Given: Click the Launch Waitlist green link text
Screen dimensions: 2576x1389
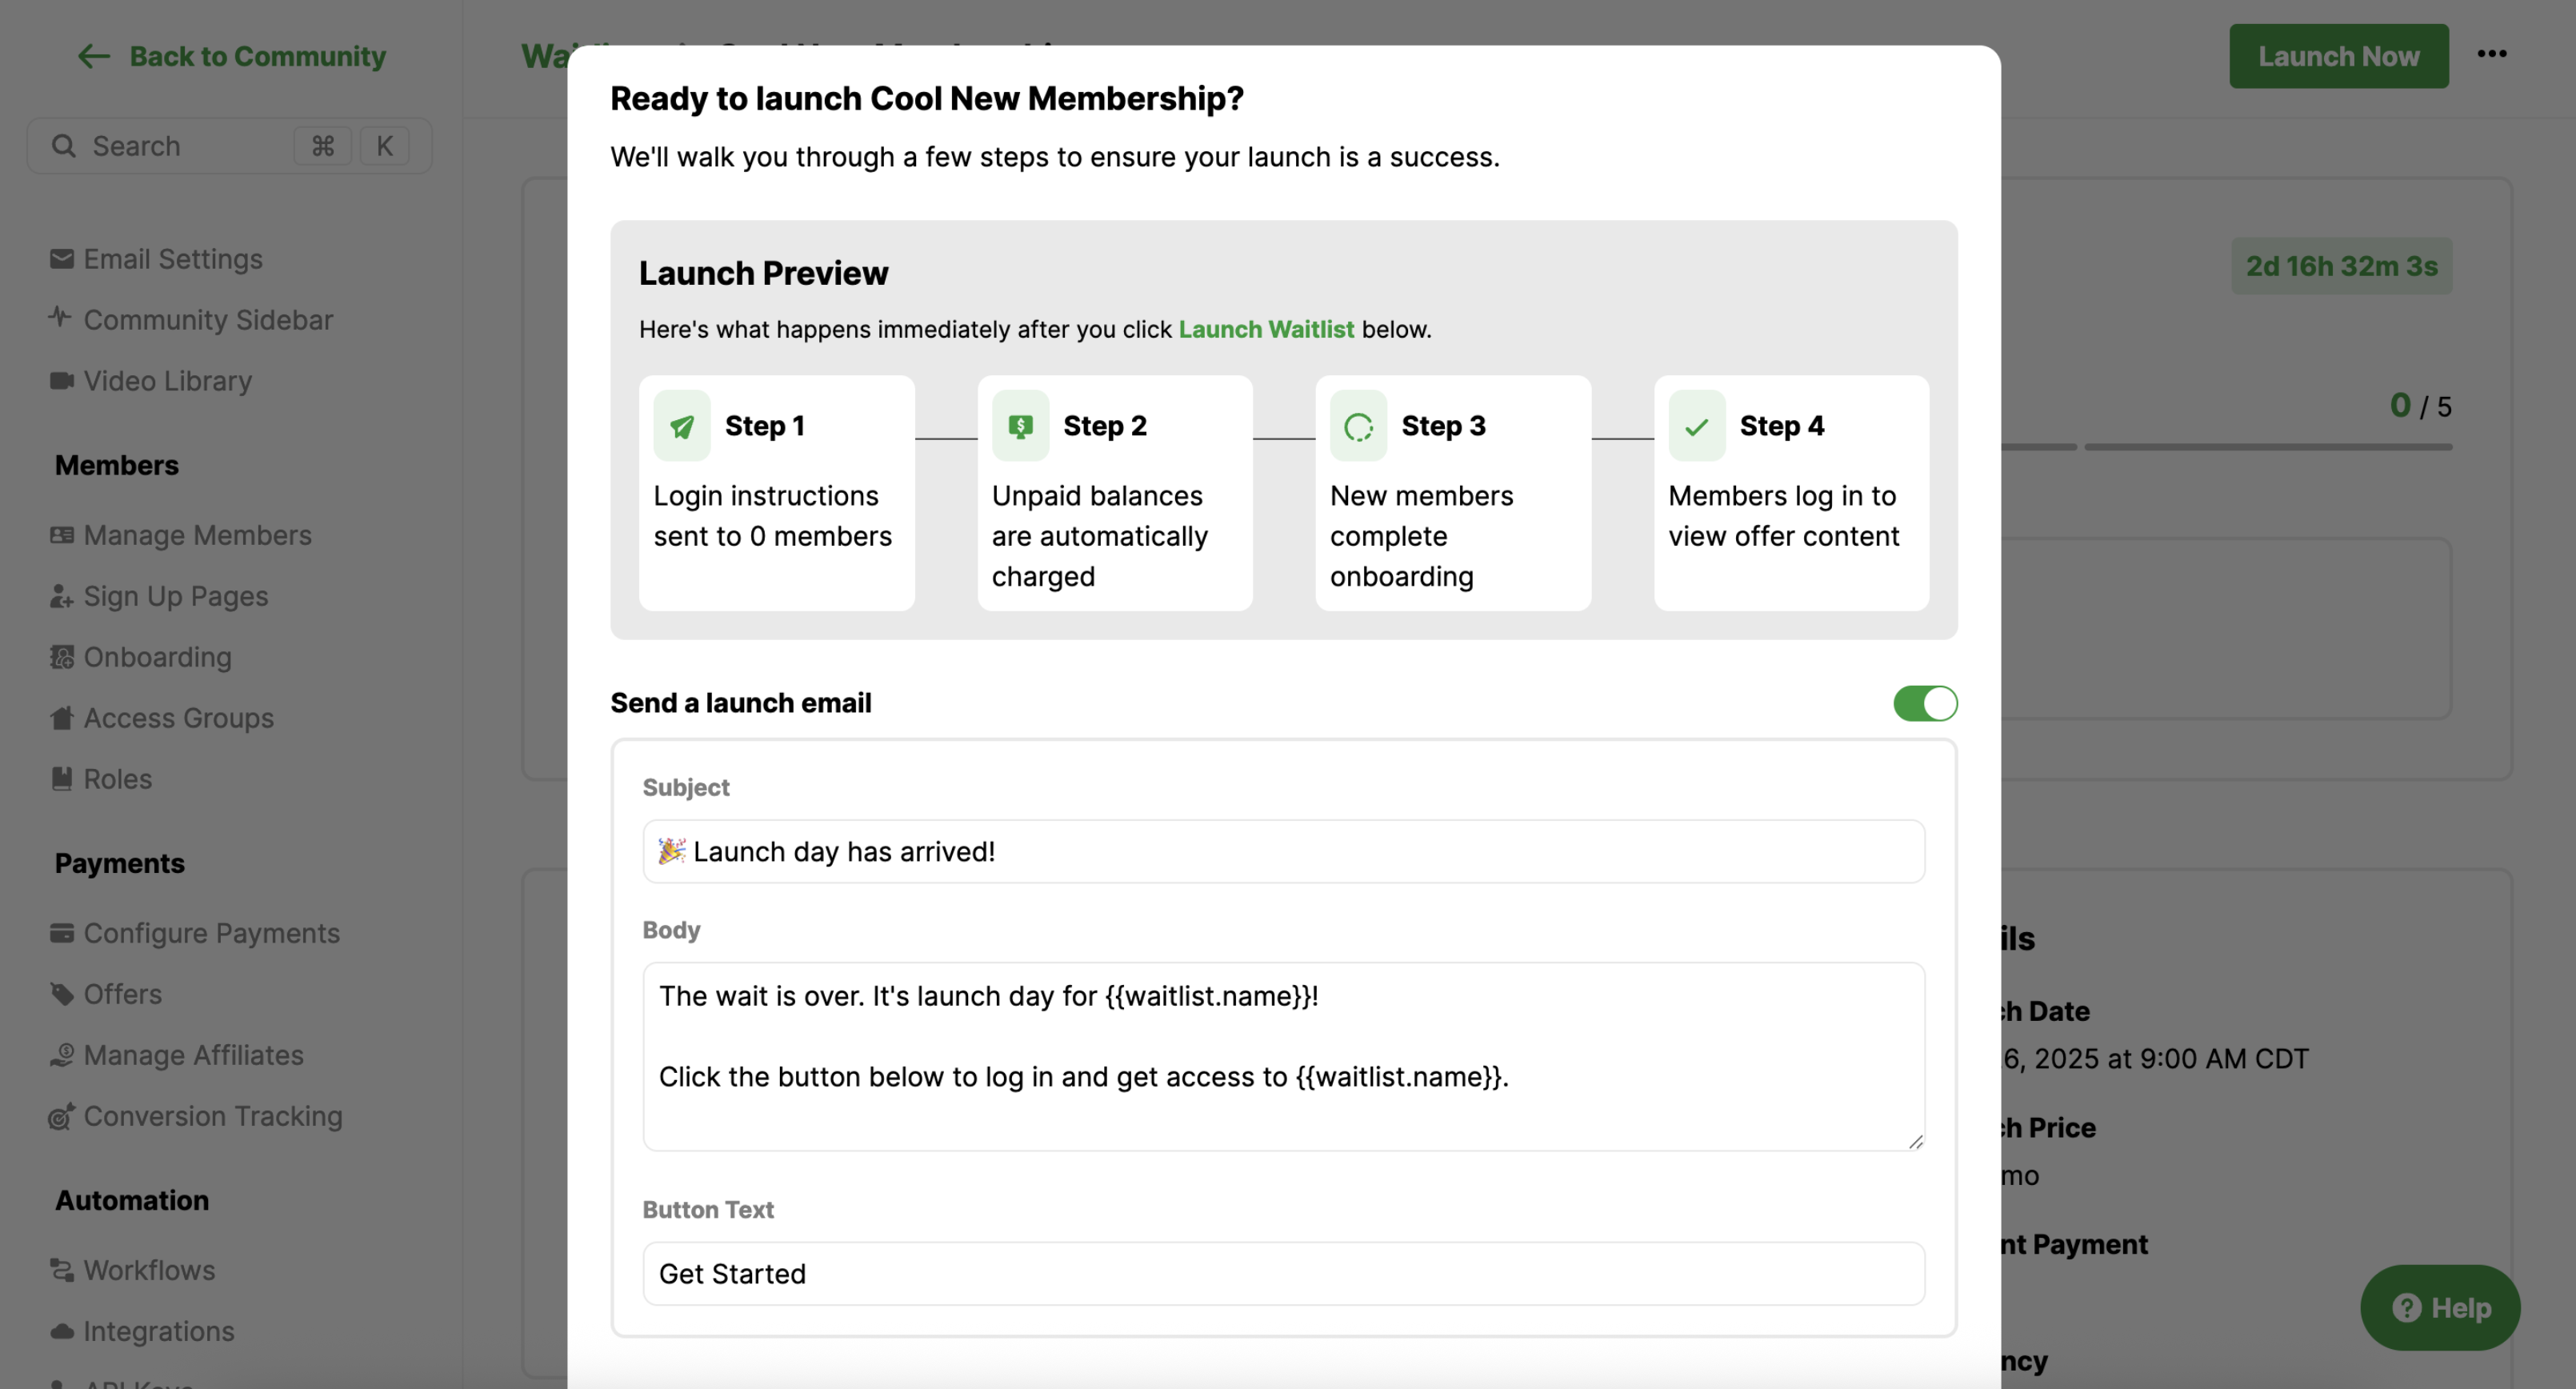Looking at the screenshot, I should [x=1265, y=329].
